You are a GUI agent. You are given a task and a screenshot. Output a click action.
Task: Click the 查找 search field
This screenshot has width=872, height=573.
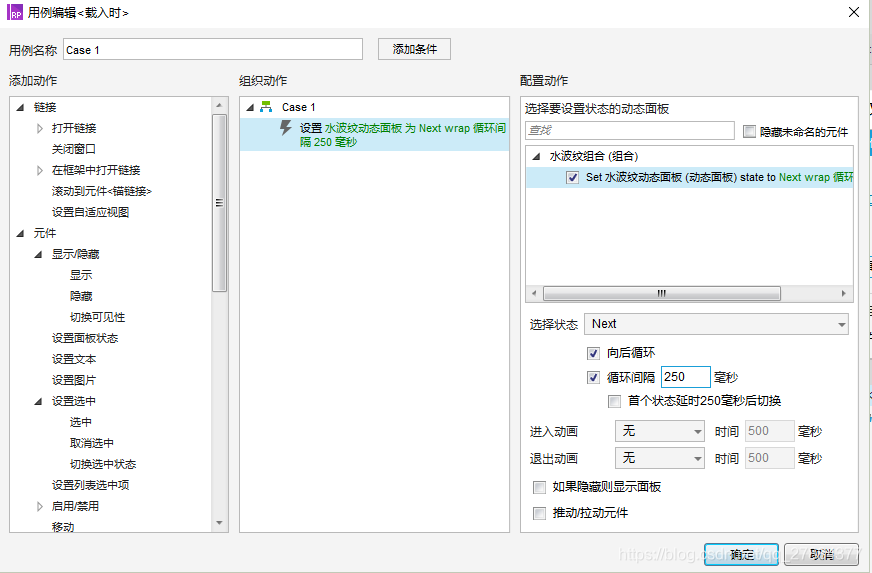[x=630, y=130]
